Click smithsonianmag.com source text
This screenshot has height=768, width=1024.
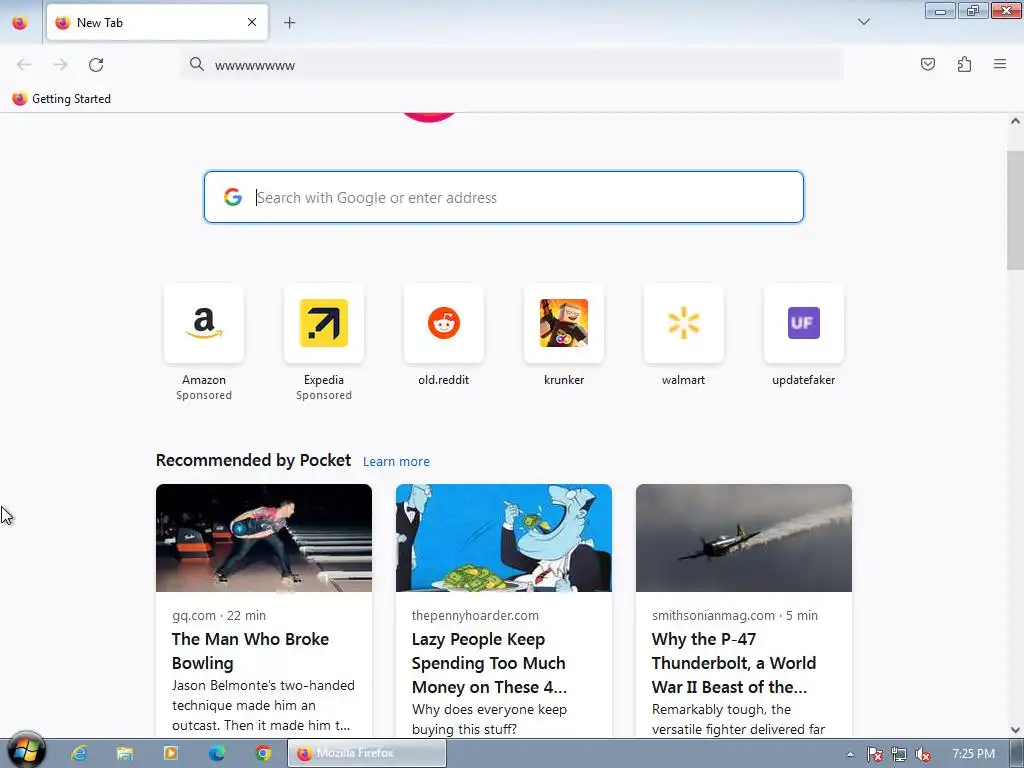[x=713, y=615]
